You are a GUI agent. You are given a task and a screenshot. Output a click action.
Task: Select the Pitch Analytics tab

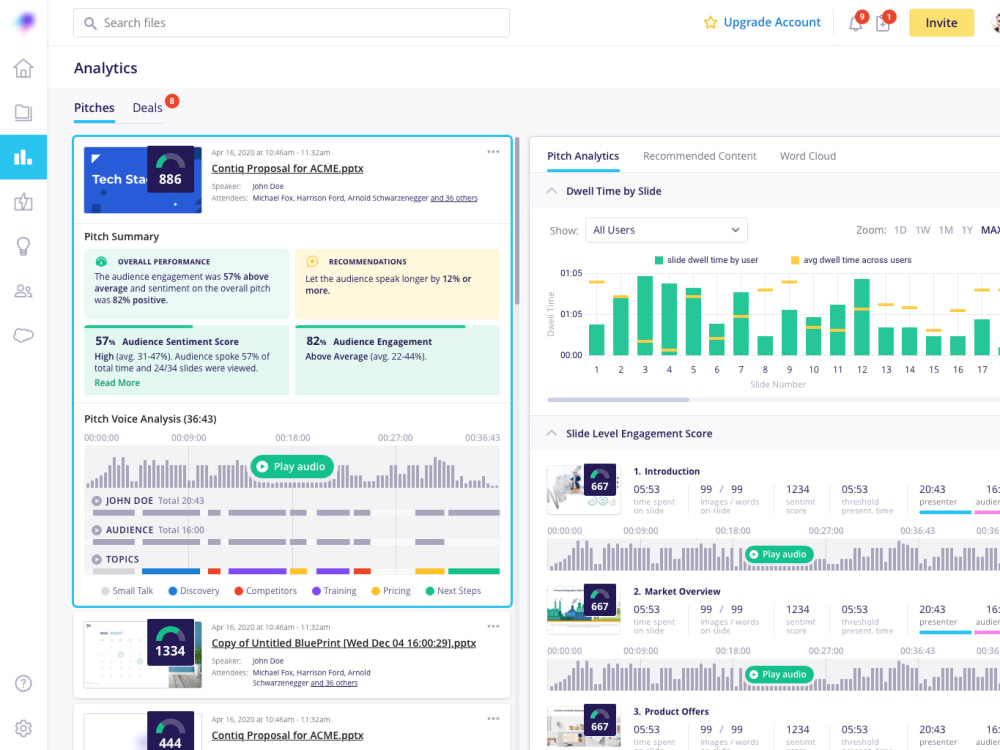(x=583, y=156)
